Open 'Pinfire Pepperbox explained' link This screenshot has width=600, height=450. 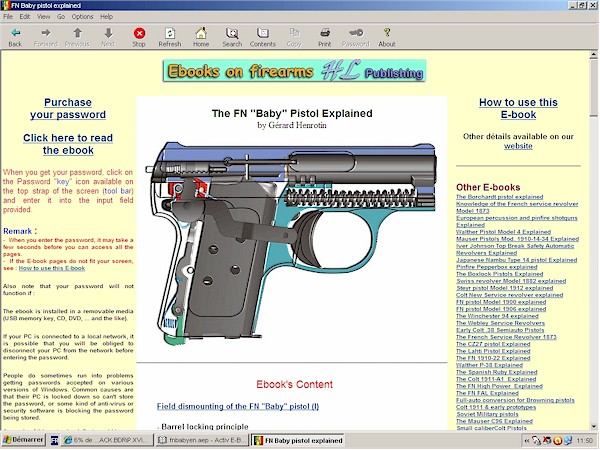(x=496, y=267)
